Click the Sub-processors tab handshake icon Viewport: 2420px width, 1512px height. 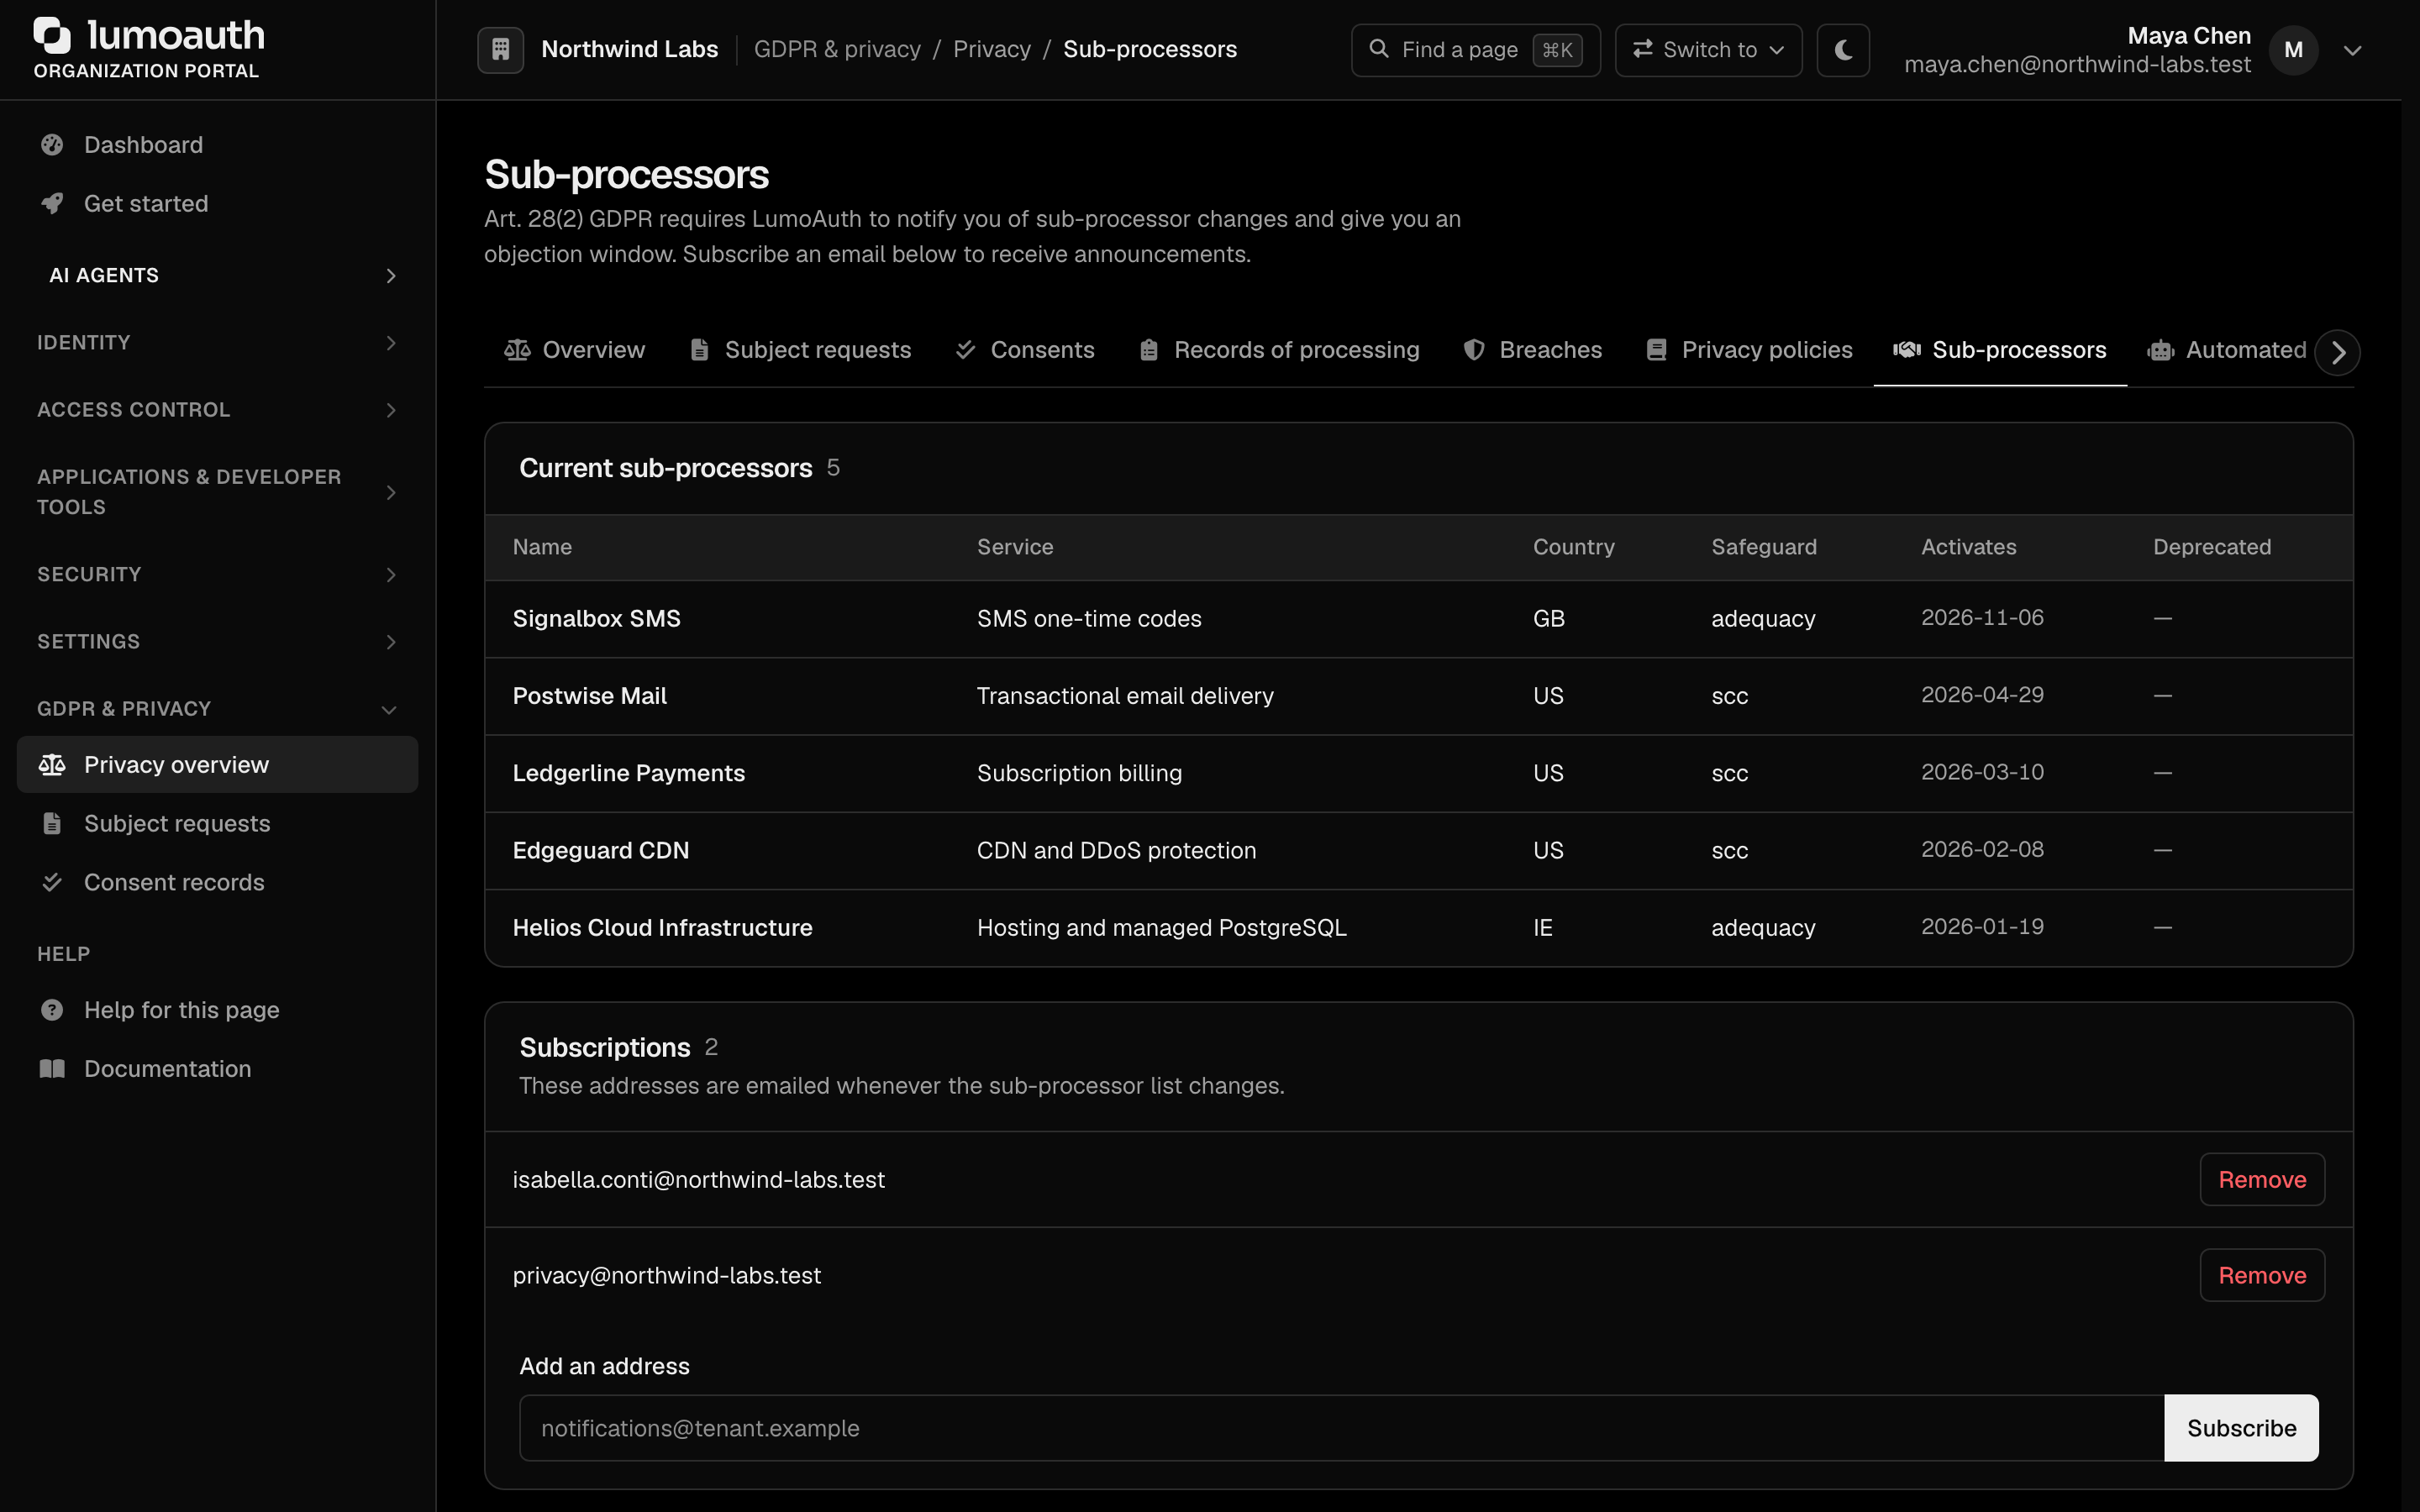pos(1906,350)
